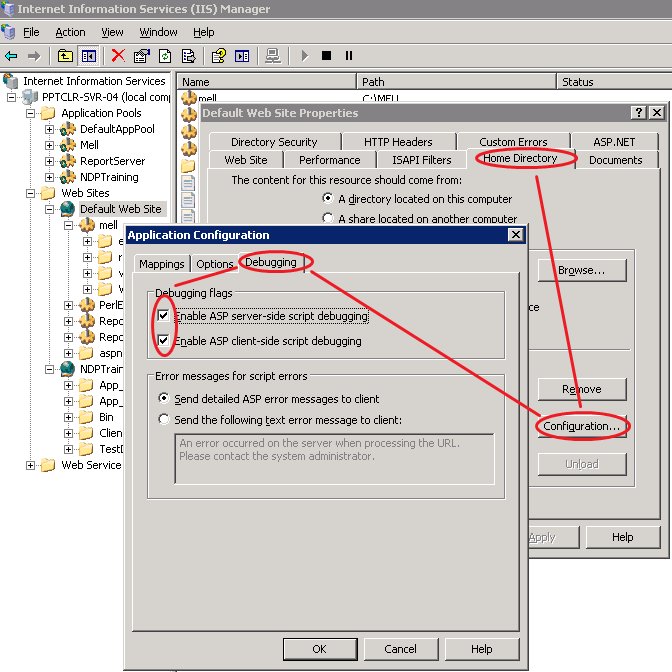Select the NDPTraining application pool icon
The image size is (672, 672).
point(68,177)
